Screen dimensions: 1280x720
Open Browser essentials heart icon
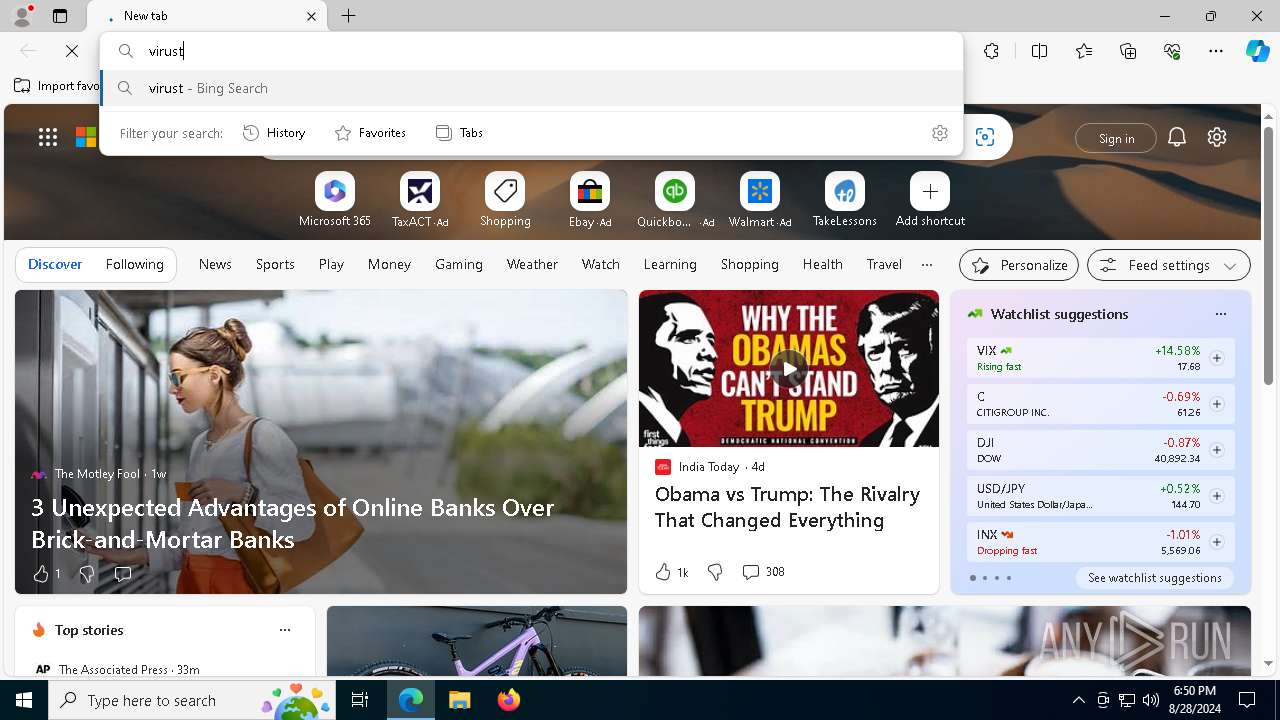(x=1172, y=51)
